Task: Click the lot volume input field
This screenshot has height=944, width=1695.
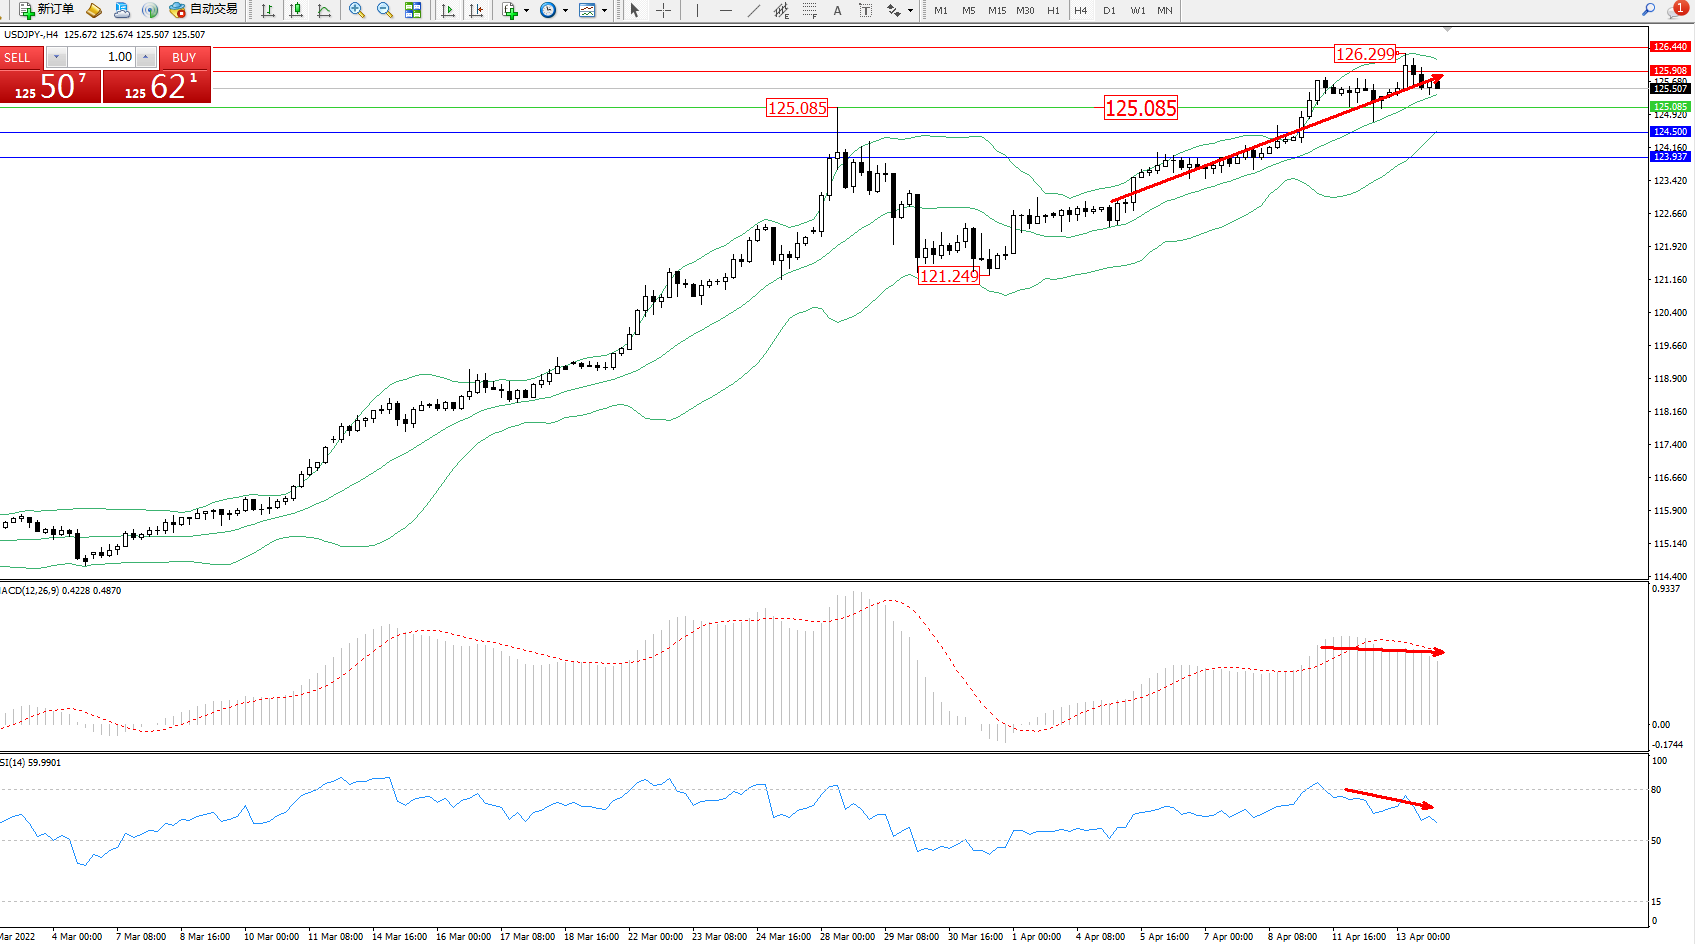Action: [102, 57]
